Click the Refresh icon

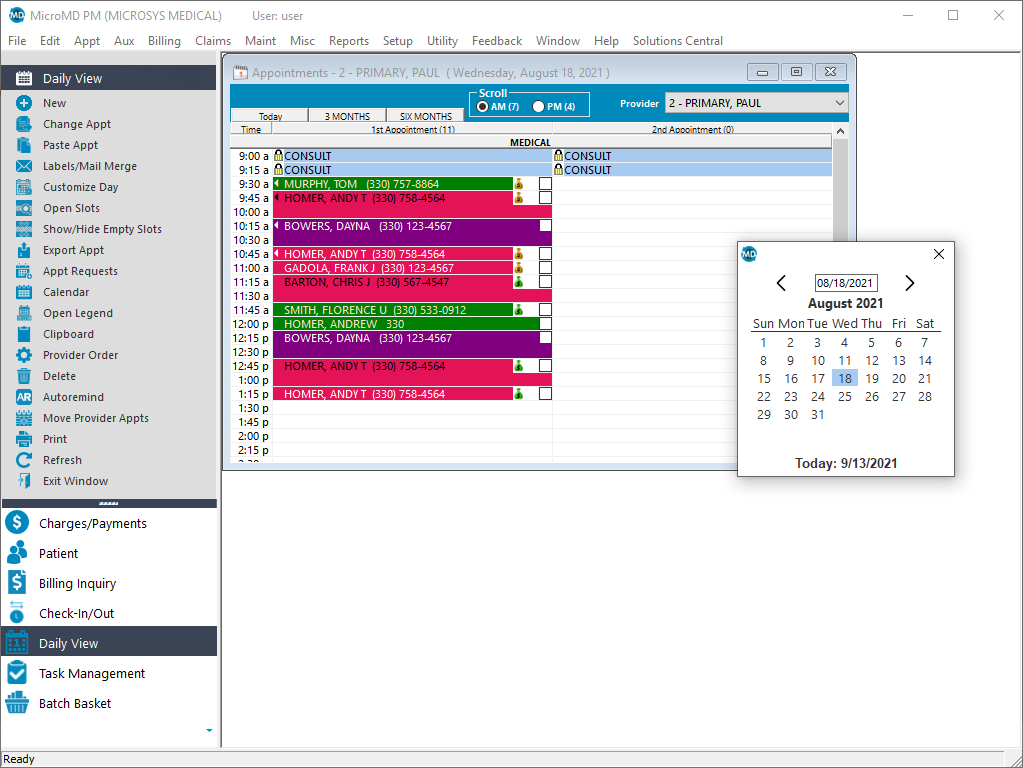click(x=24, y=460)
